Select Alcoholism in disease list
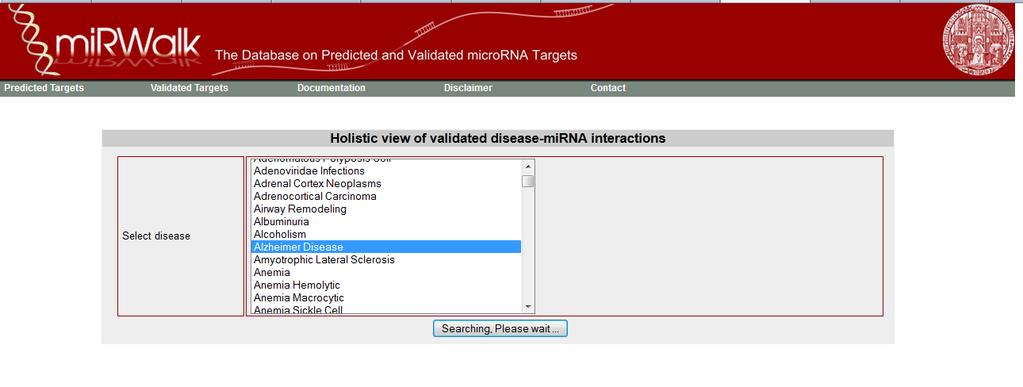Screen dimensions: 1023x387 coord(386,234)
